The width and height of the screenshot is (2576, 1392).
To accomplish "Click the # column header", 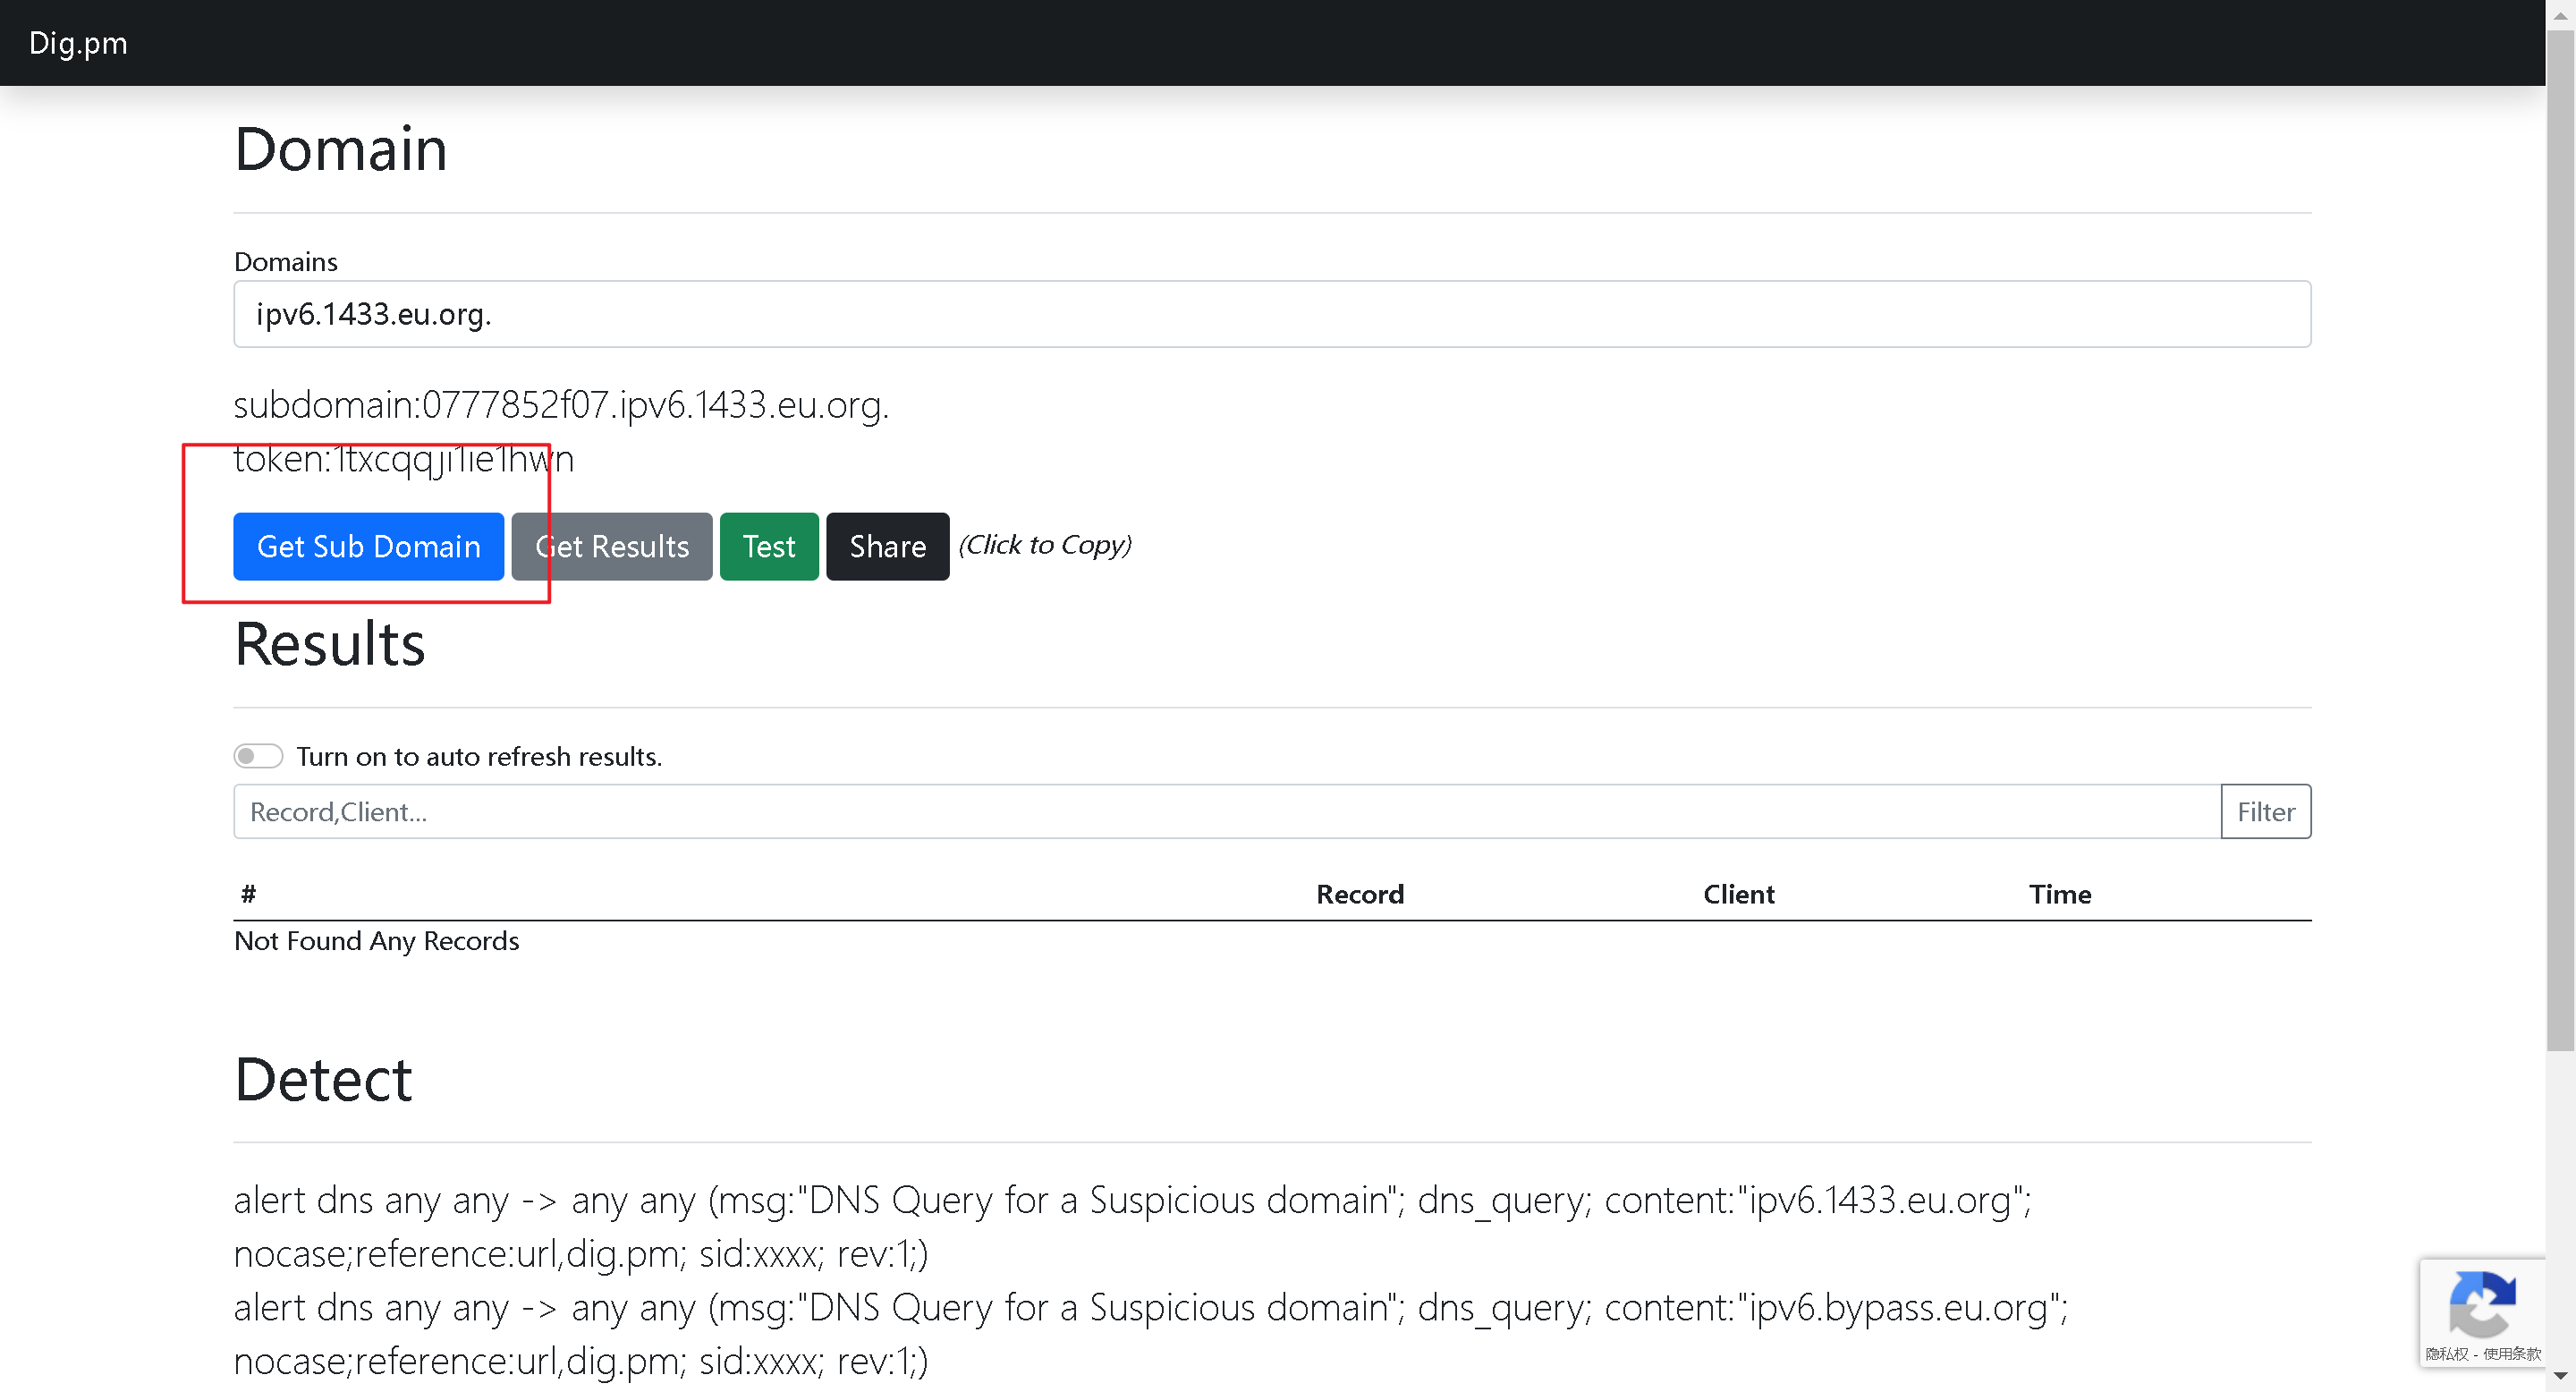I will (248, 894).
